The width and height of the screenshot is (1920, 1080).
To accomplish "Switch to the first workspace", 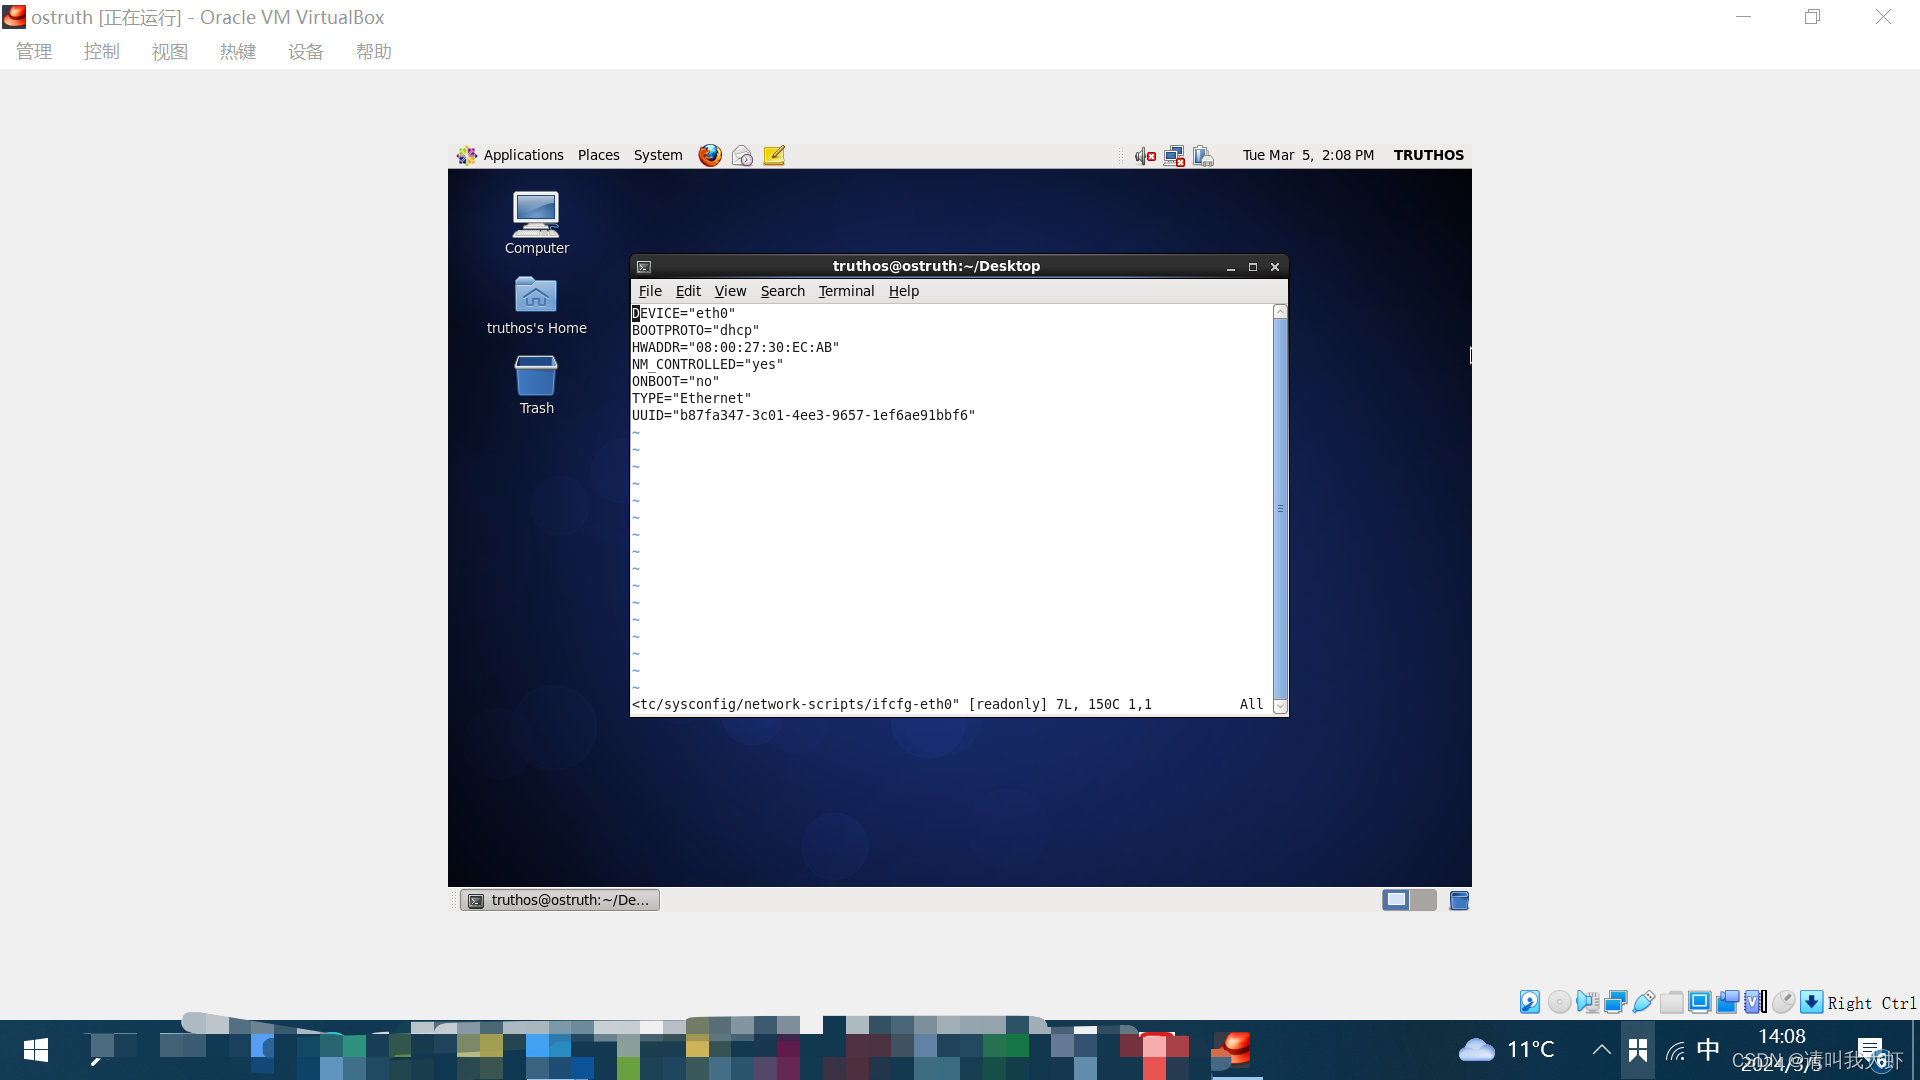I will tap(1396, 900).
